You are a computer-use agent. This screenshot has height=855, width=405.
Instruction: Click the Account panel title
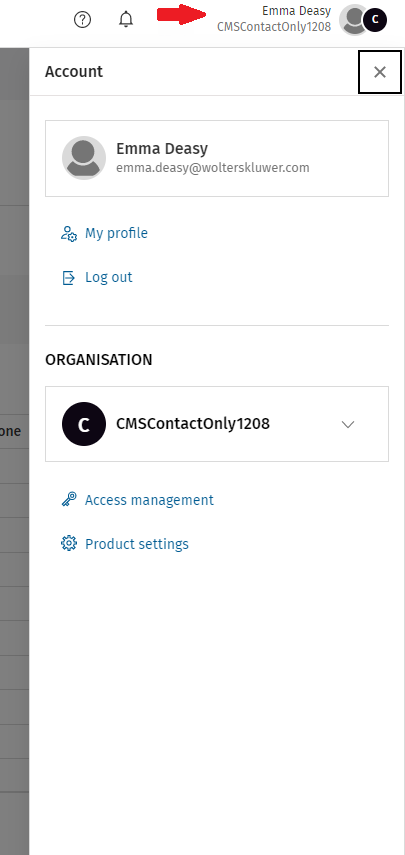point(74,71)
